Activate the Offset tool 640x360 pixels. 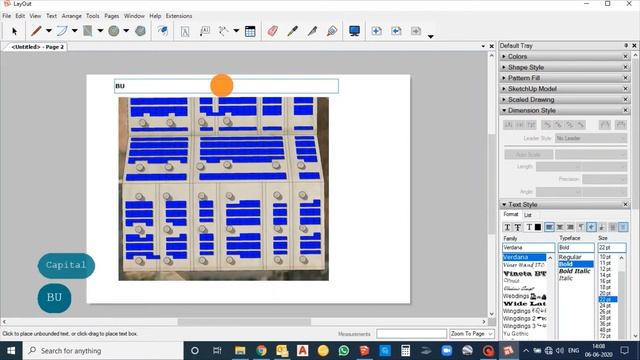[x=163, y=31]
